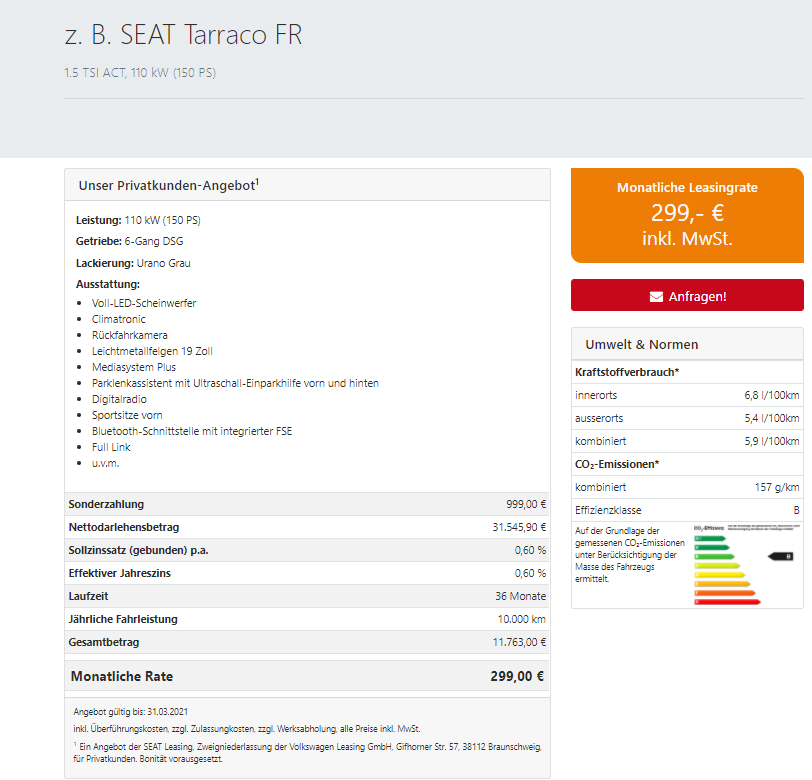Select the value '10.000 km'
The width and height of the screenshot is (812, 780).
coord(521,619)
